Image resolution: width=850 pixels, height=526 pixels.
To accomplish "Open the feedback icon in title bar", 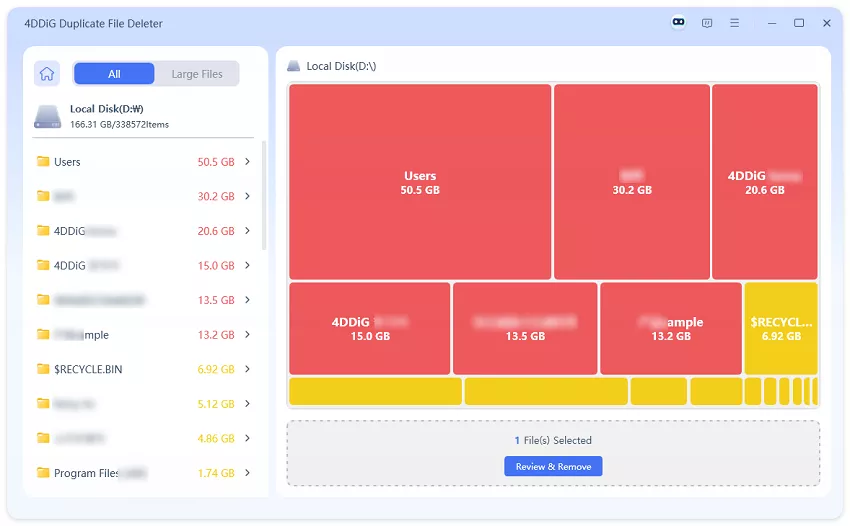I will pos(707,23).
